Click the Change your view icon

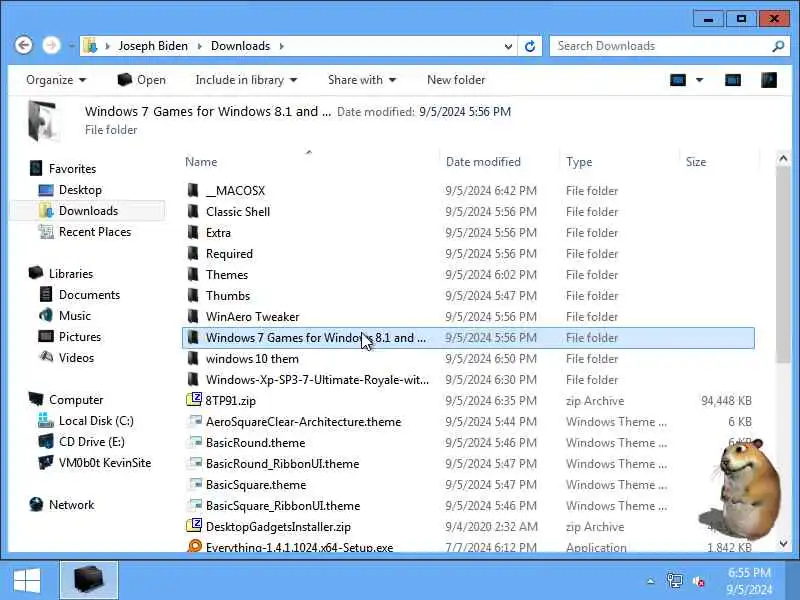click(678, 80)
